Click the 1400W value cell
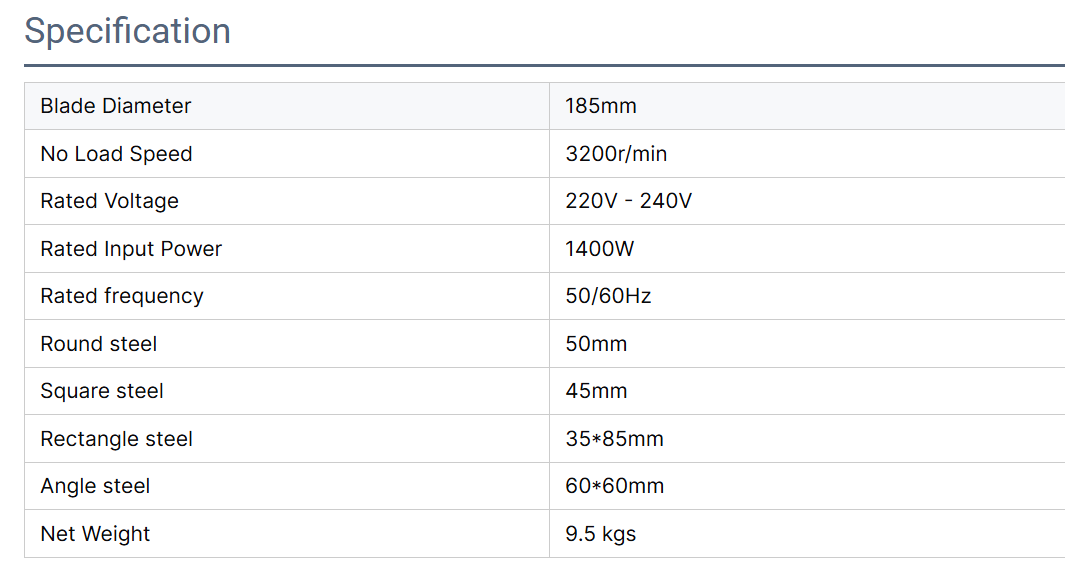Image resolution: width=1078 pixels, height=568 pixels. (807, 249)
